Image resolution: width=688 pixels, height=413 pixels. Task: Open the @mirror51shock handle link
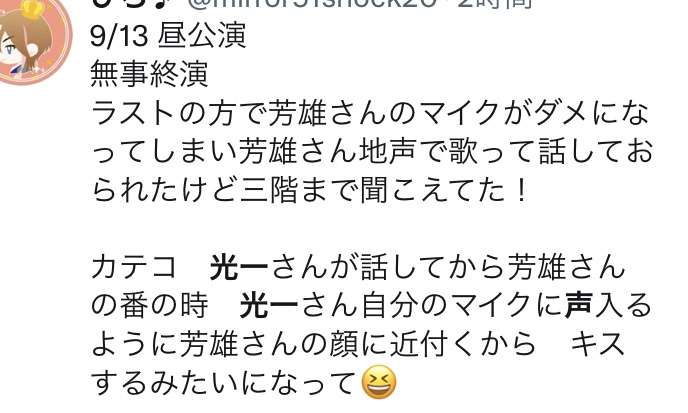pyautogui.click(x=314, y=4)
